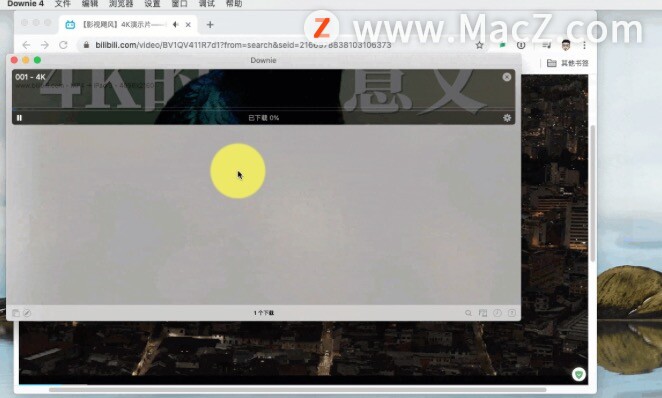Image resolution: width=662 pixels, height=398 pixels.
Task: Click the stacked-windows icon in Downie's bottom bar
Action: pos(16,313)
